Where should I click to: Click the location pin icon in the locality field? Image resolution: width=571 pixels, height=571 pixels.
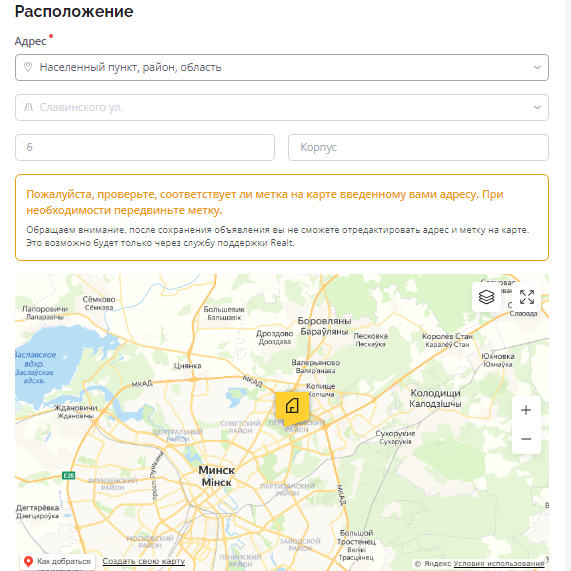[x=28, y=67]
